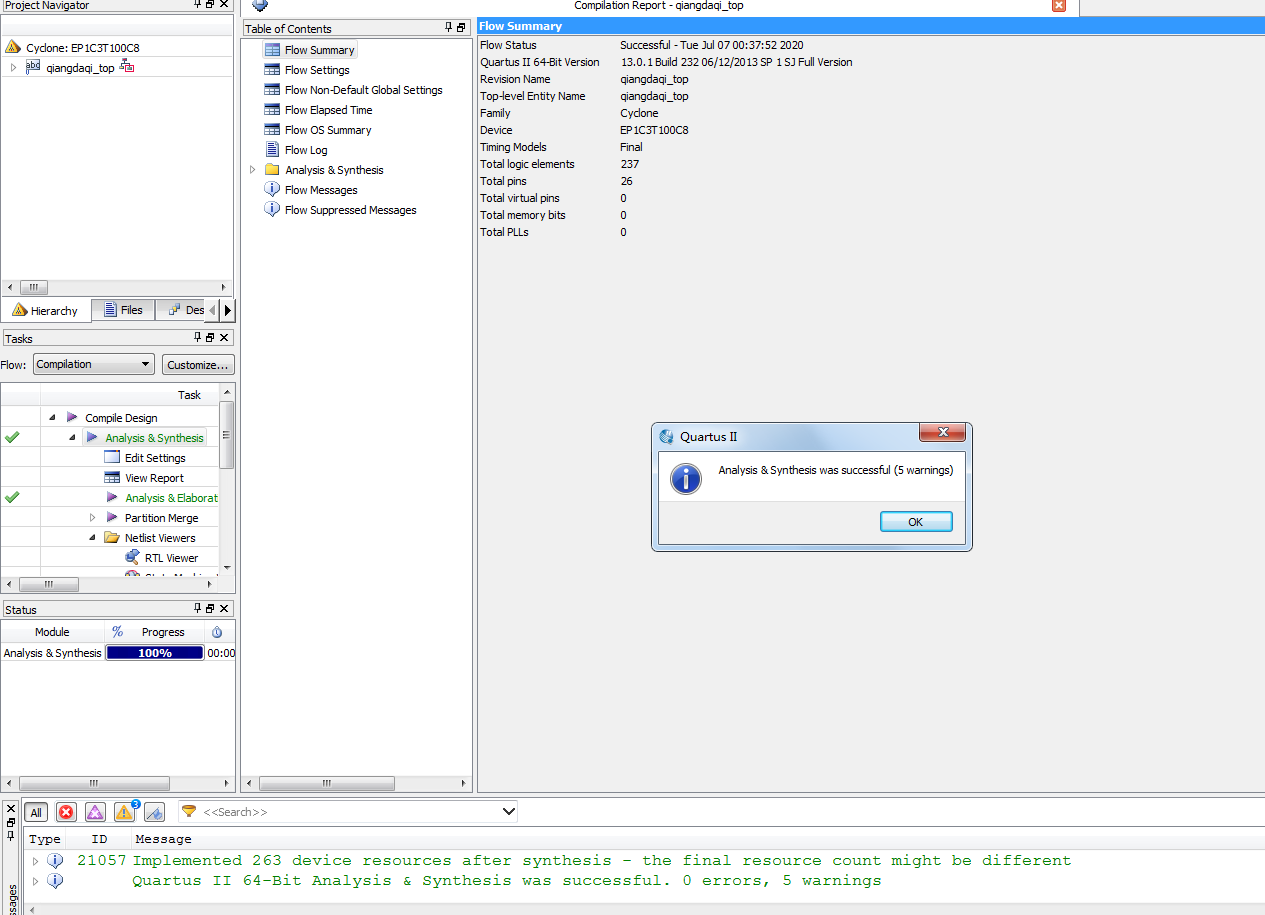Open the RTL Viewer task

coord(171,558)
